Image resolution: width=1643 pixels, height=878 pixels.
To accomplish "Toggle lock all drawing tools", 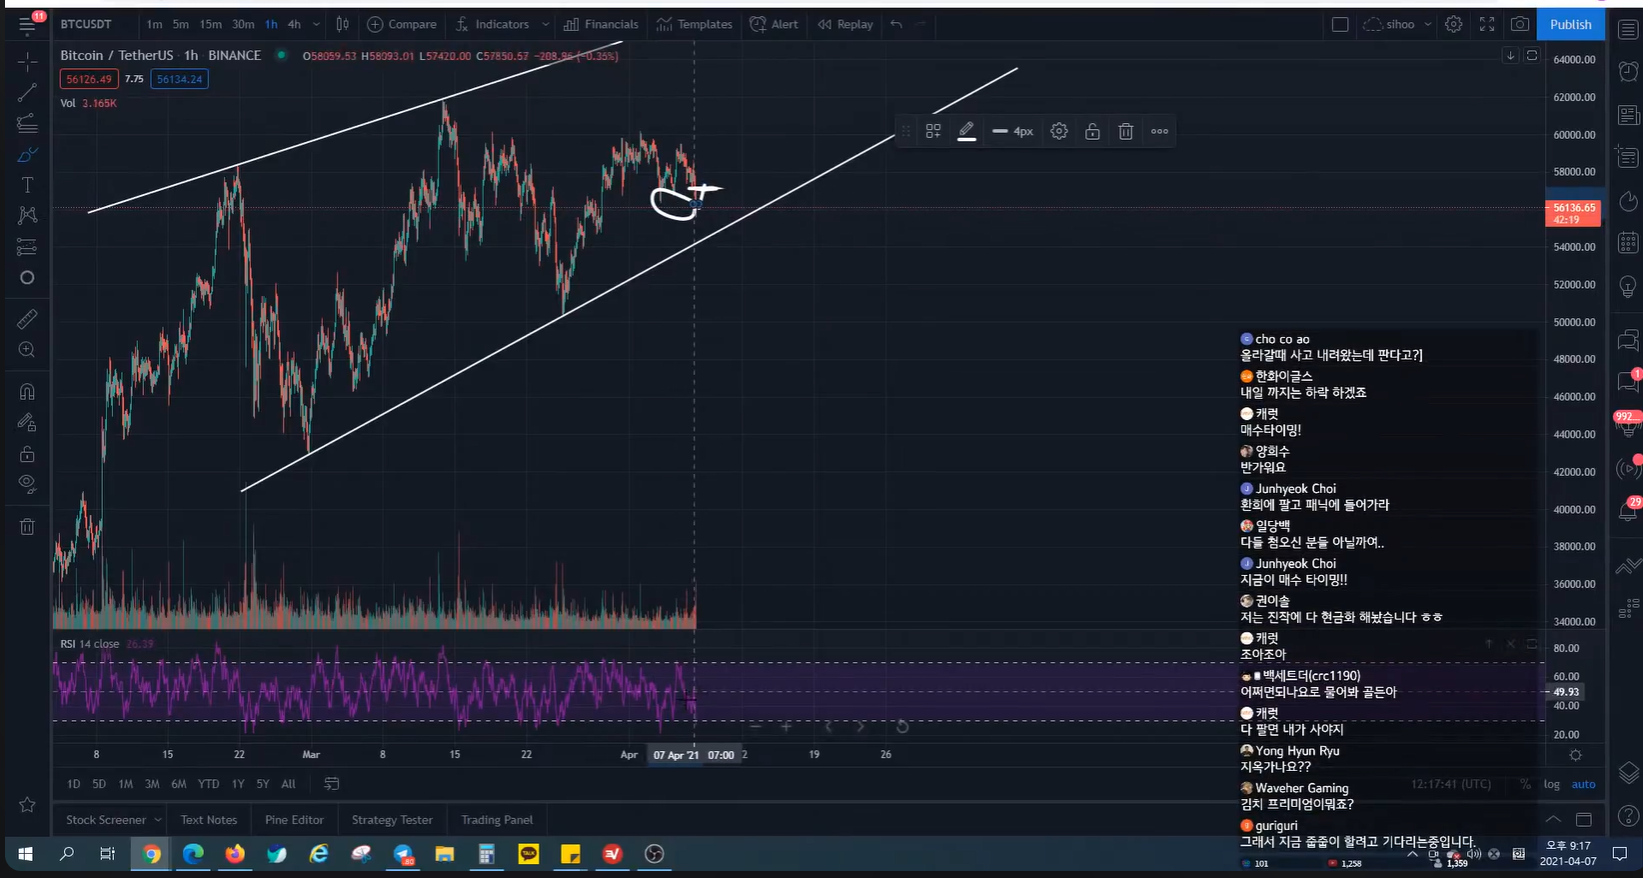I will [x=27, y=454].
